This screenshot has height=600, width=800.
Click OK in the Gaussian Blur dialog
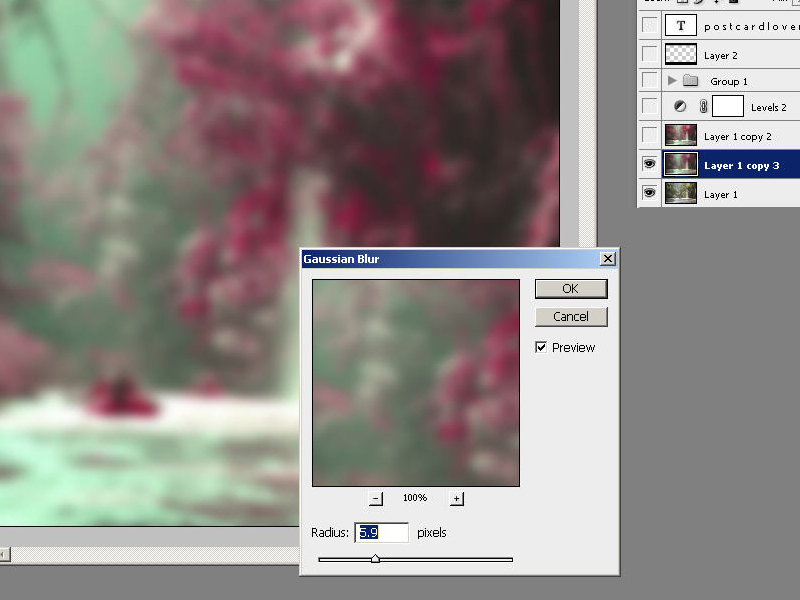571,289
